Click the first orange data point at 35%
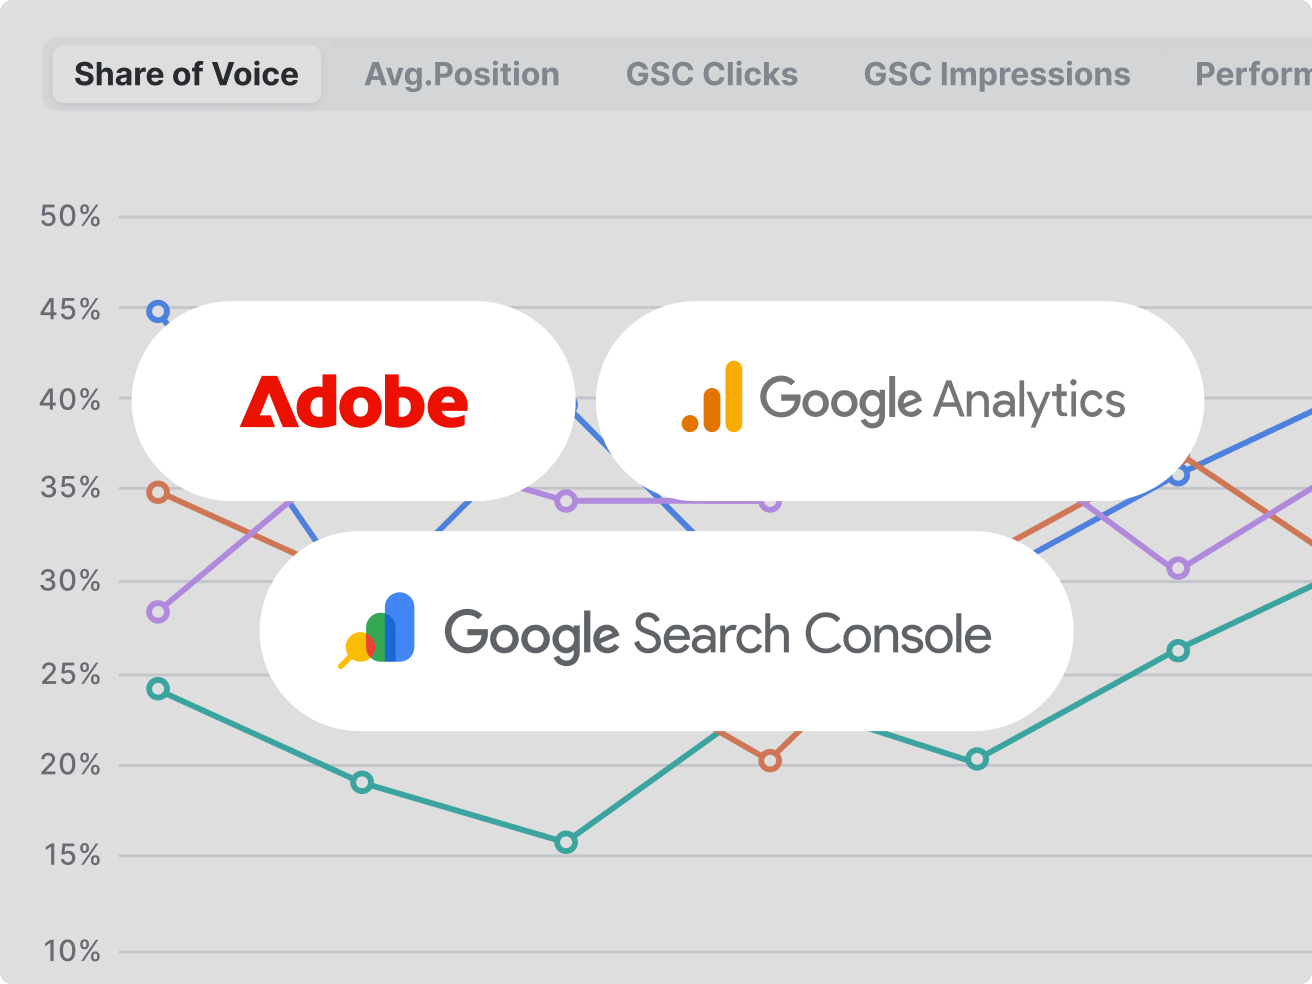The height and width of the screenshot is (984, 1312). click(x=158, y=492)
